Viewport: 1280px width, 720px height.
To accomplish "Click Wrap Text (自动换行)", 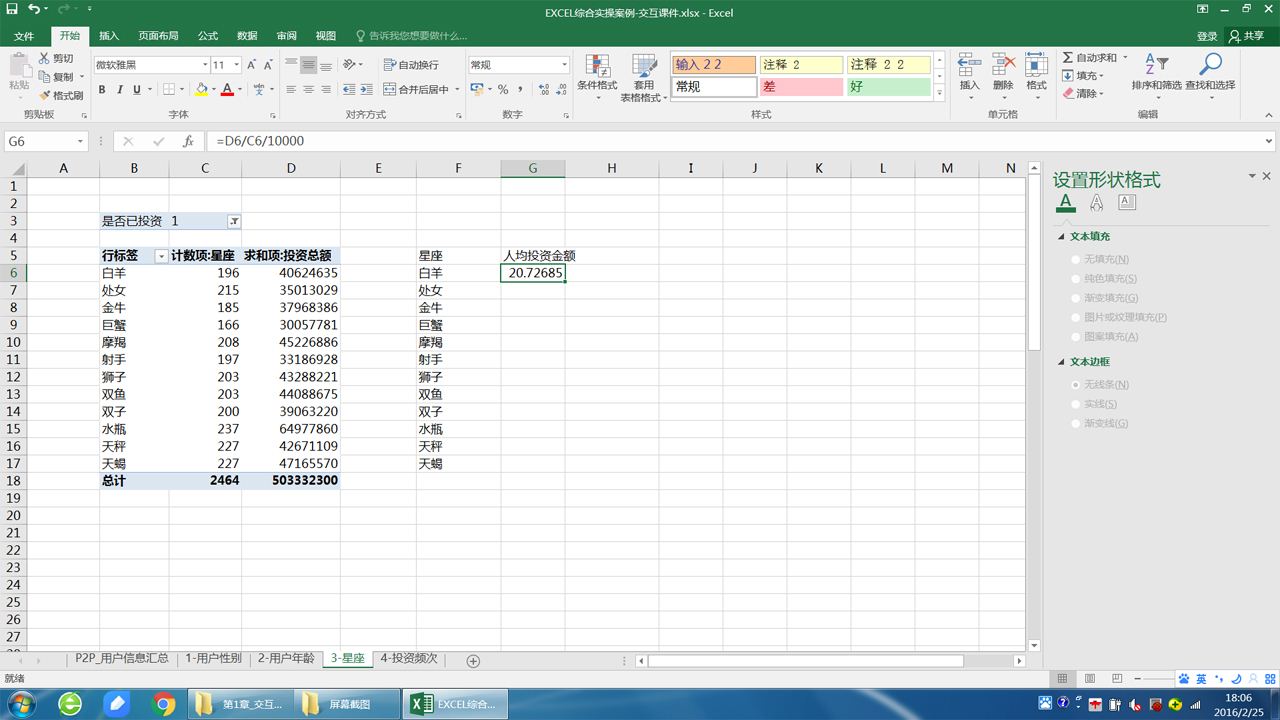I will (x=411, y=65).
